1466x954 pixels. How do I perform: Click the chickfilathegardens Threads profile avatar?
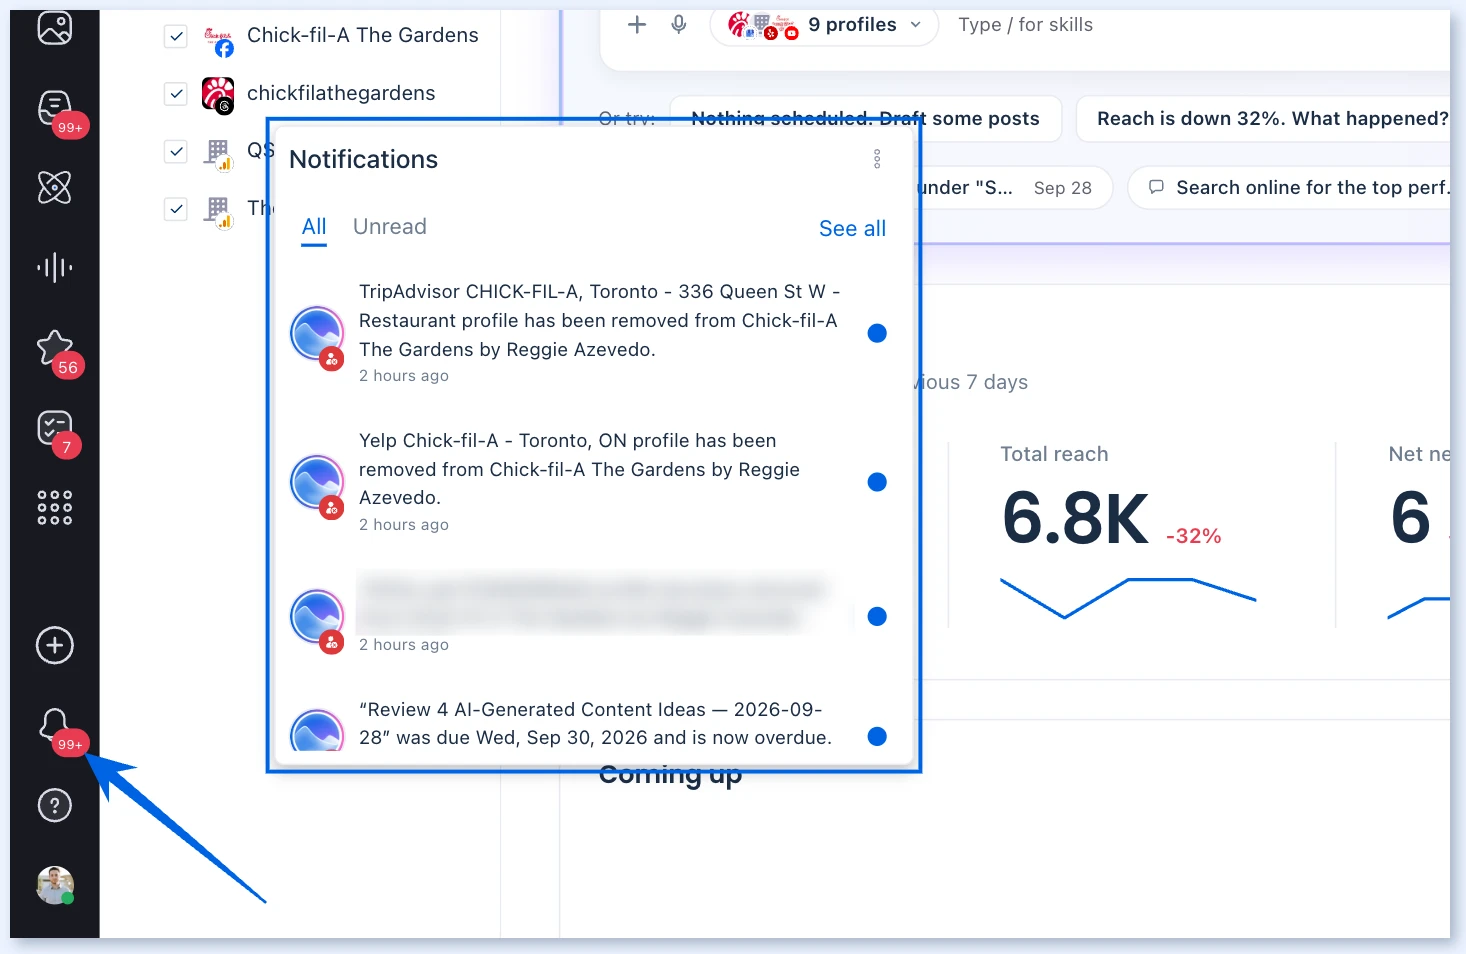[x=218, y=94]
